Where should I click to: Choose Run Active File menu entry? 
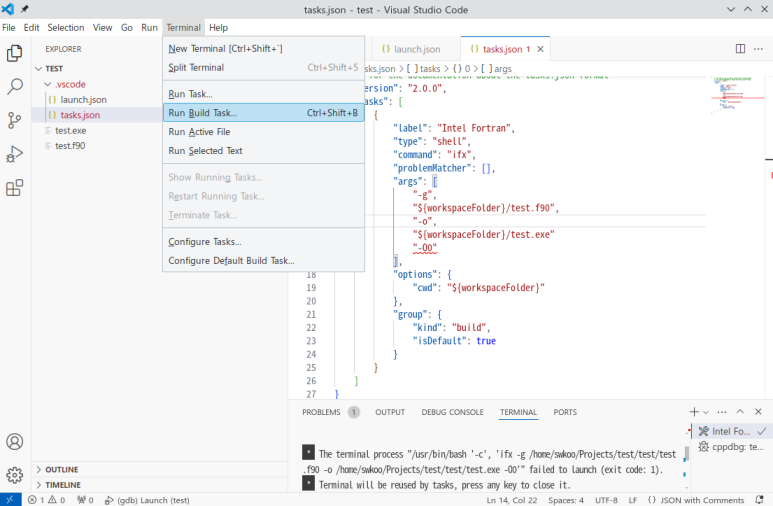(263, 132)
